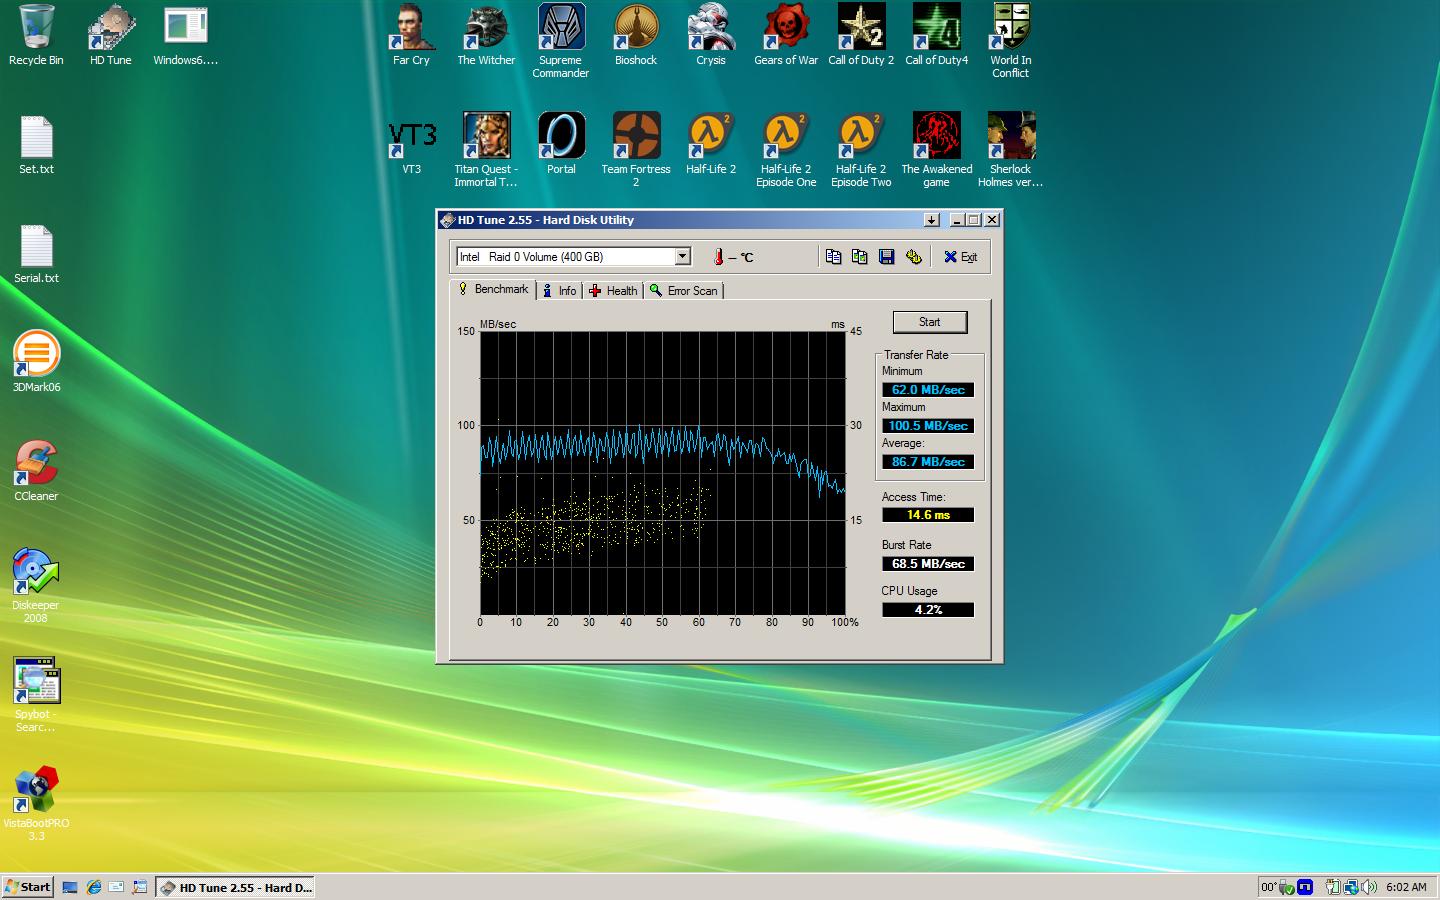
Task: Select the Bioshock shortcut
Action: pos(636,36)
